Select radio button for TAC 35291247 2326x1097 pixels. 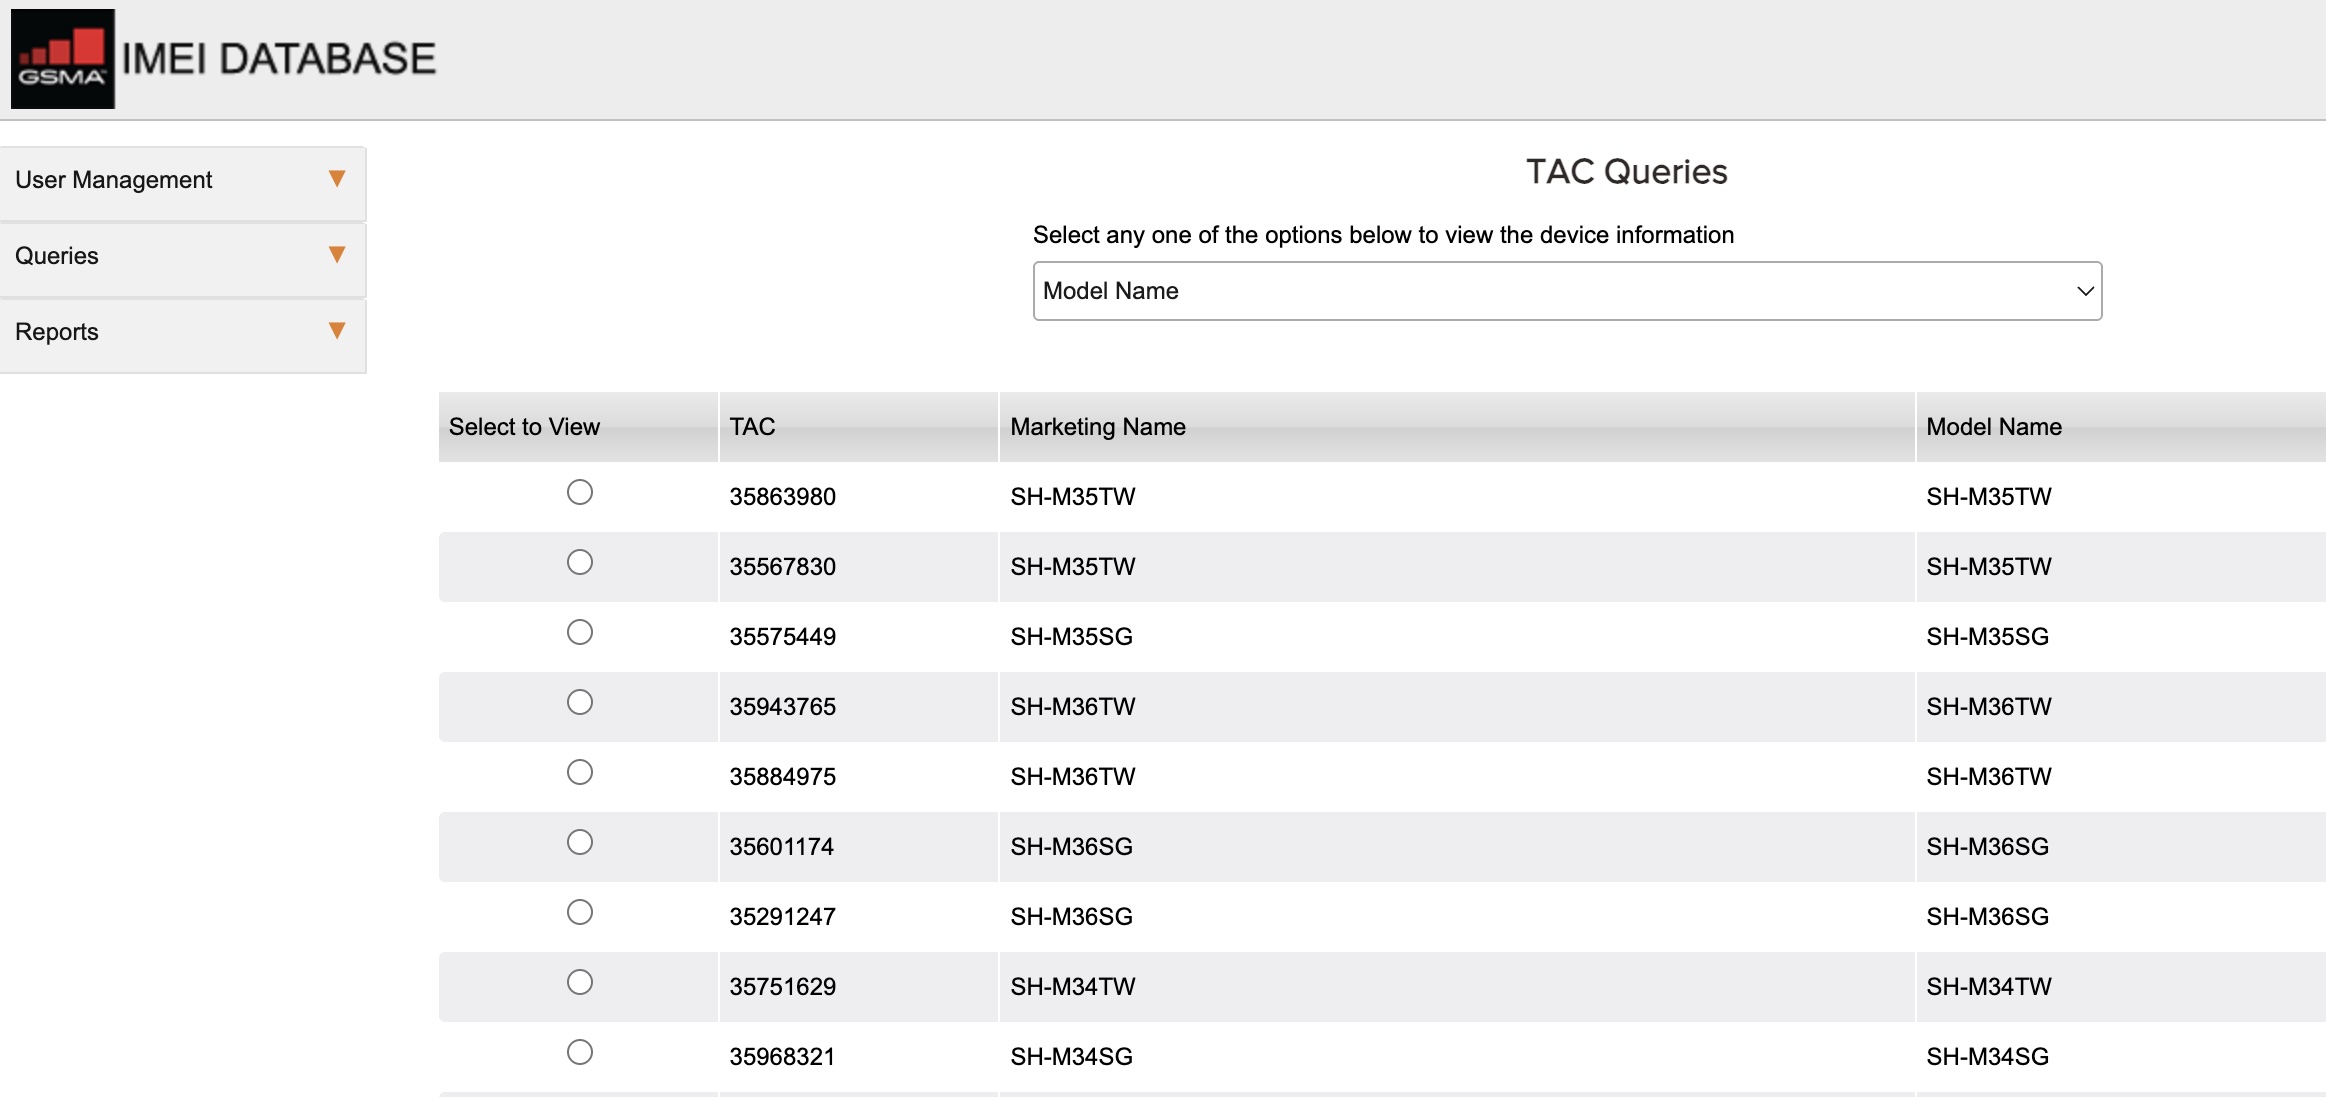pos(580,912)
